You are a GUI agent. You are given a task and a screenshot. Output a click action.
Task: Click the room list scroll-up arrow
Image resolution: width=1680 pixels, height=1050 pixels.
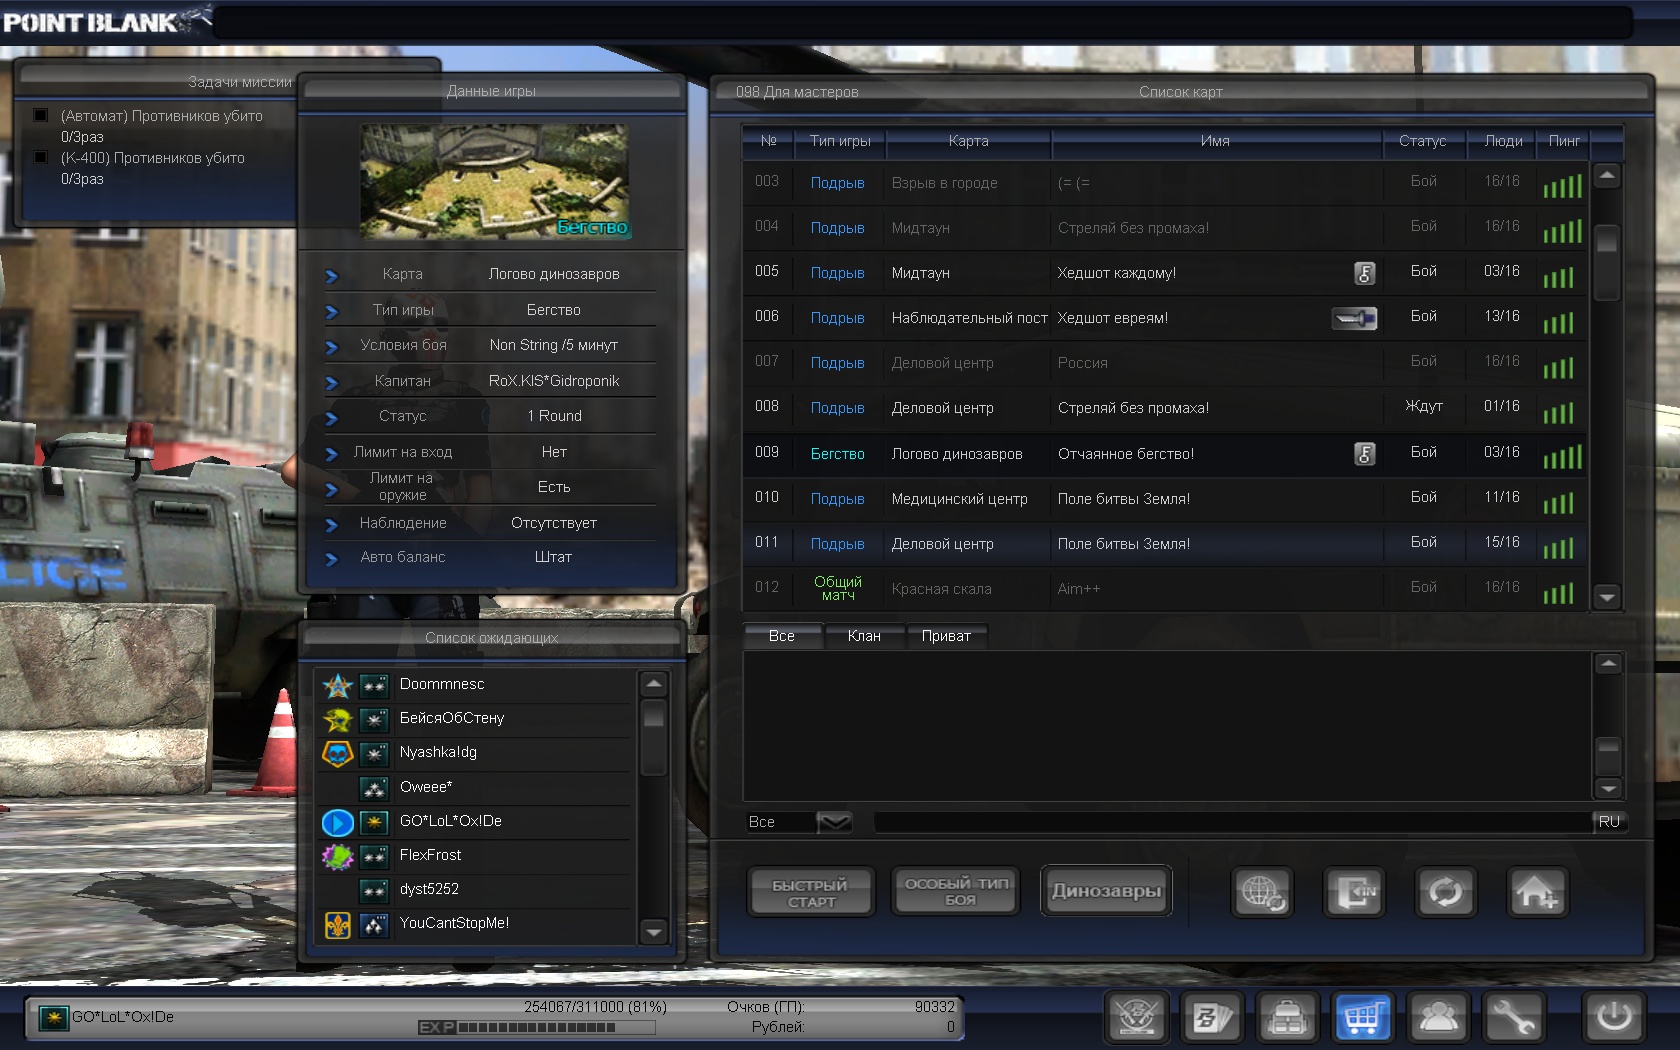[x=1606, y=176]
